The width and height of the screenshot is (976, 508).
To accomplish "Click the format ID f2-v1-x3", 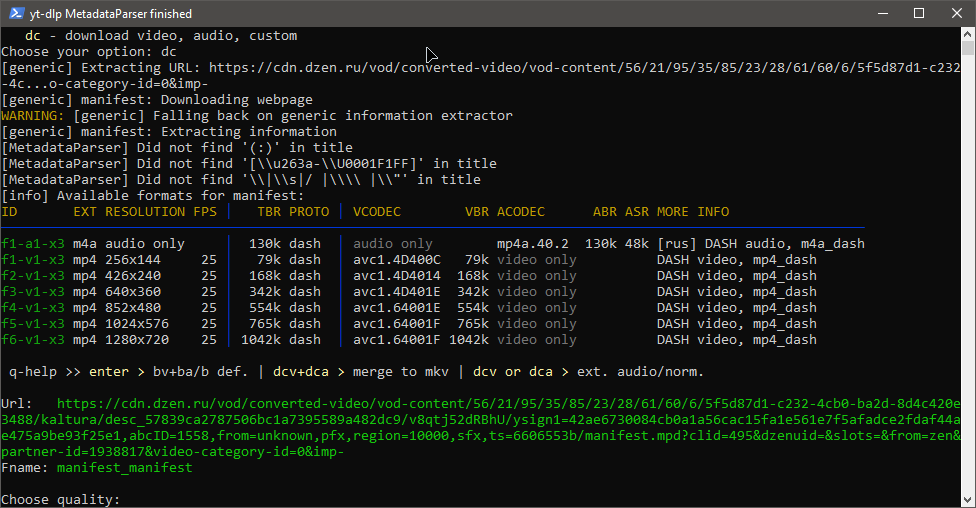I will click(x=33, y=276).
